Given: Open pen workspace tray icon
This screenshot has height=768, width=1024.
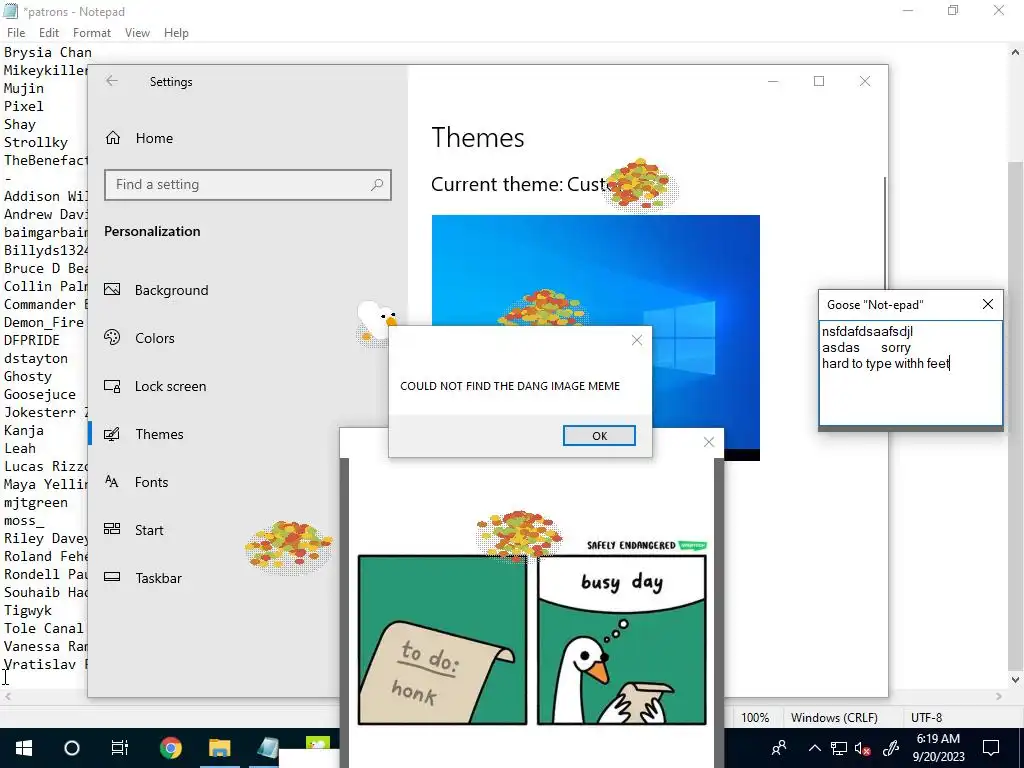Looking at the screenshot, I should click(891, 748).
